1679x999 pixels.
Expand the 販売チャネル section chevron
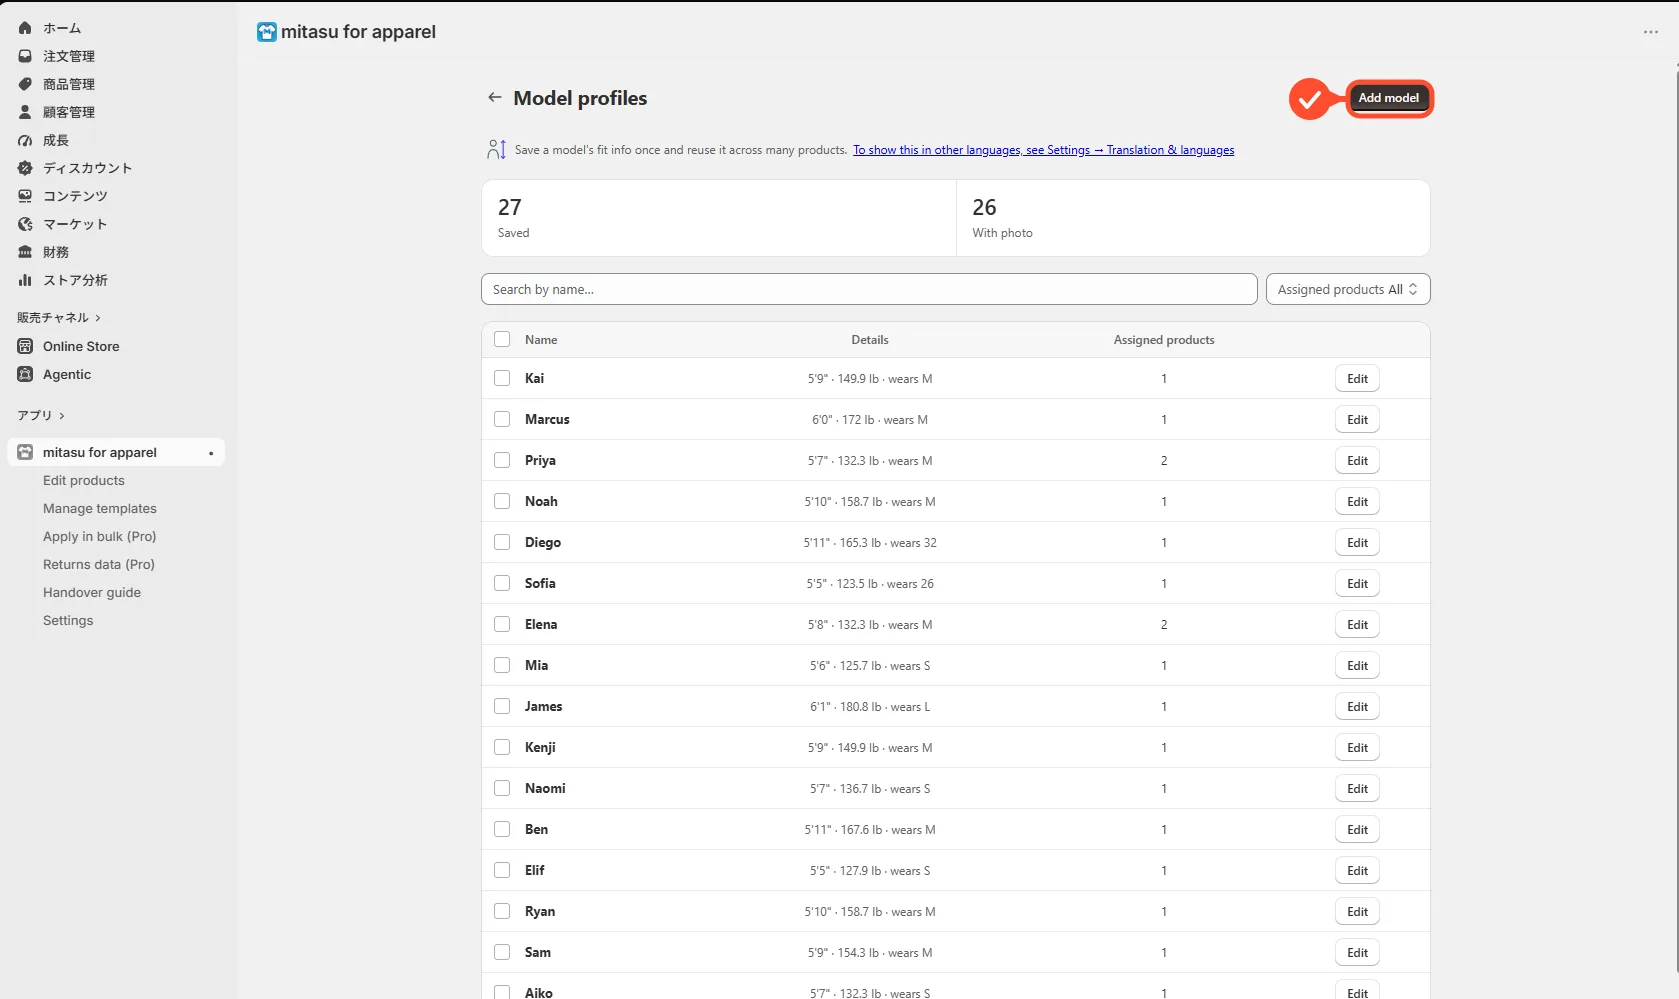98,318
